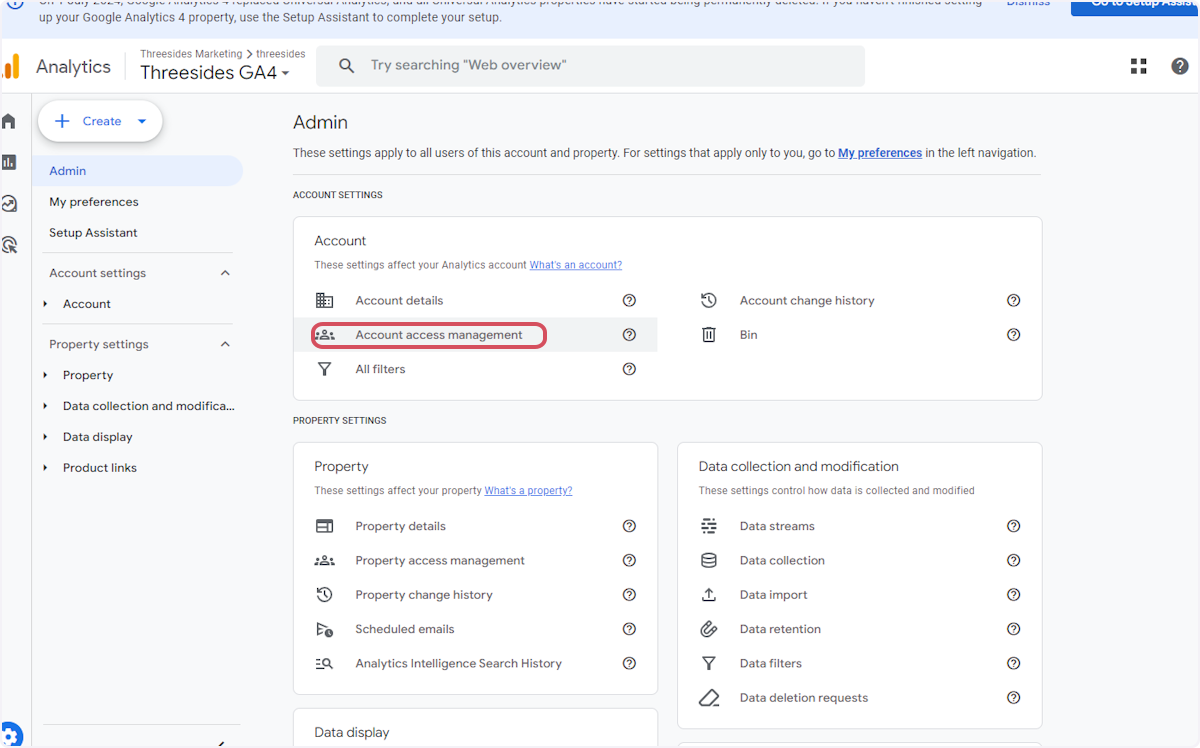Collapse the Account settings section chevron
1200x748 pixels.
coord(225,273)
